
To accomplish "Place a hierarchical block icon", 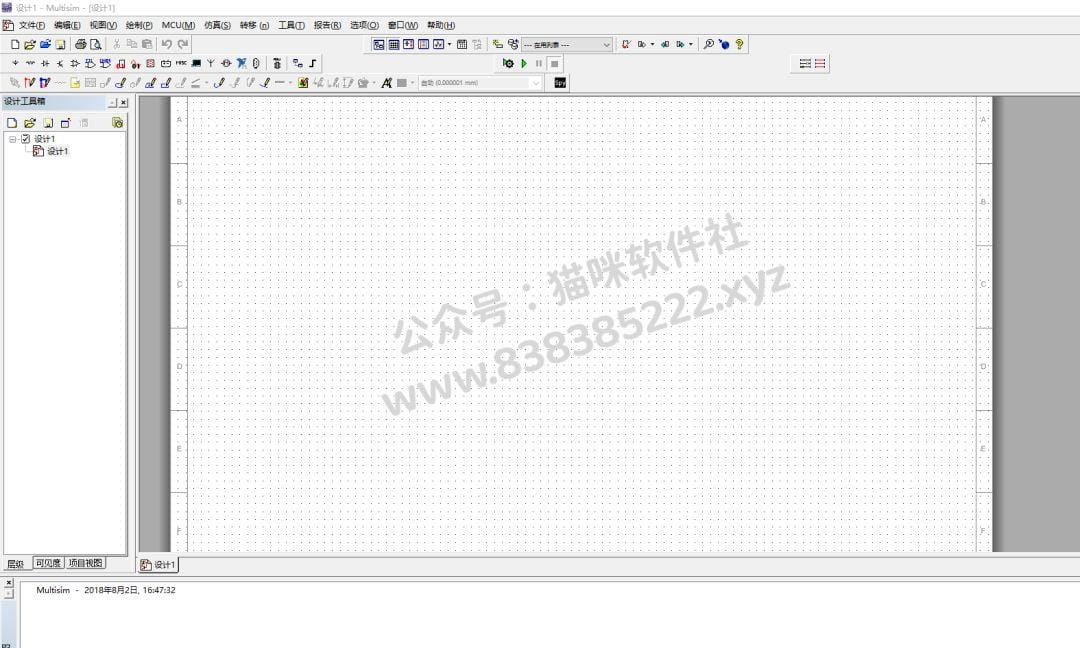I will (x=298, y=63).
